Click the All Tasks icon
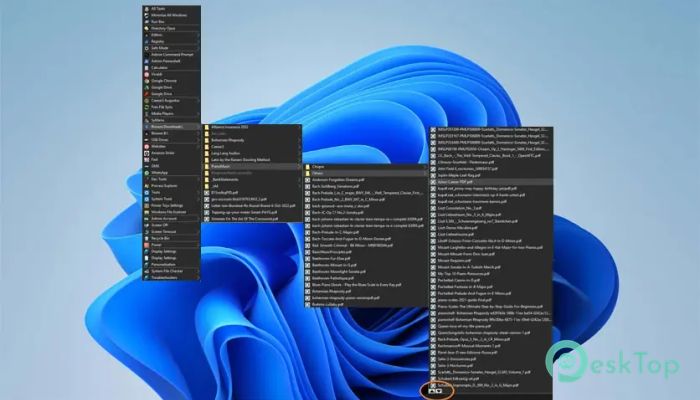The width and height of the screenshot is (700, 400). click(146, 8)
